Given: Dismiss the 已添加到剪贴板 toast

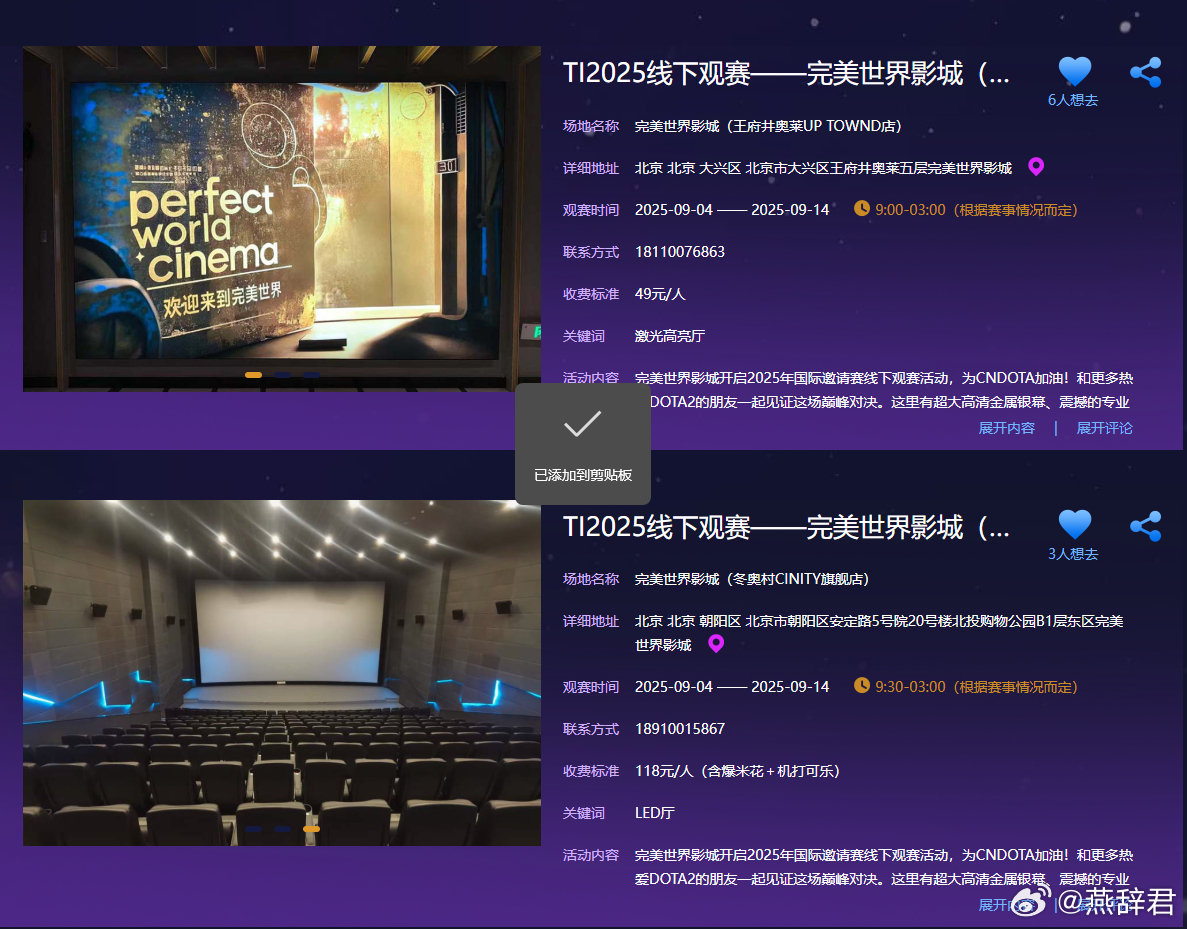Looking at the screenshot, I should click(583, 444).
